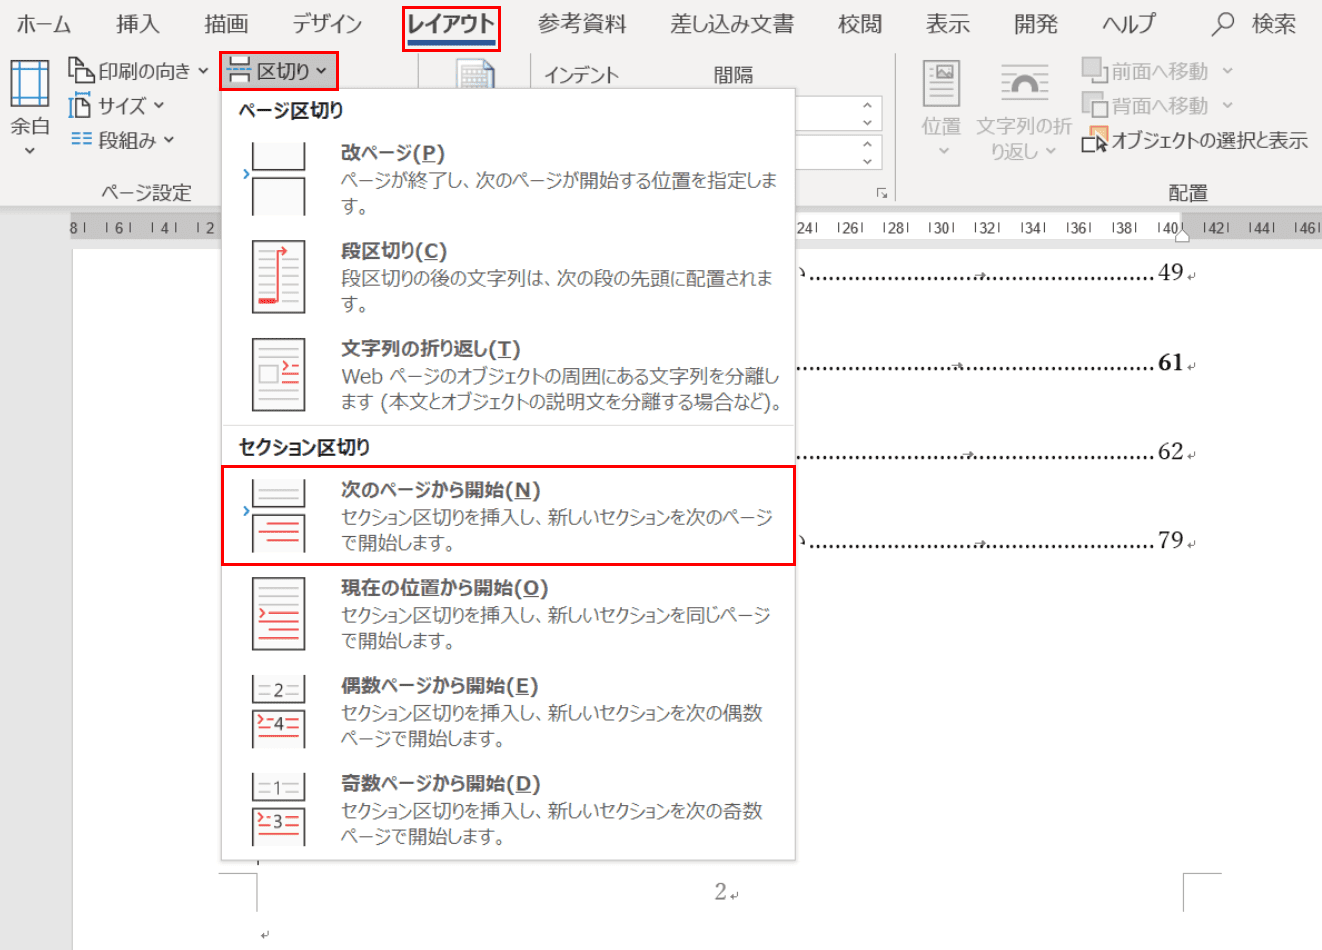Select the 次のページから開始 section break icon
Image resolution: width=1322 pixels, height=950 pixels.
[x=278, y=516]
